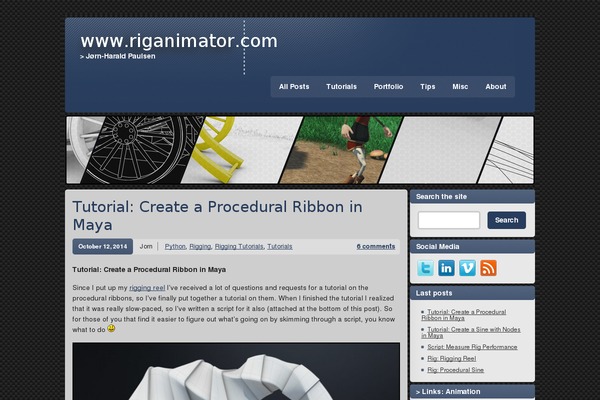
Task: Go to the Tutorials menu item
Action: (341, 87)
